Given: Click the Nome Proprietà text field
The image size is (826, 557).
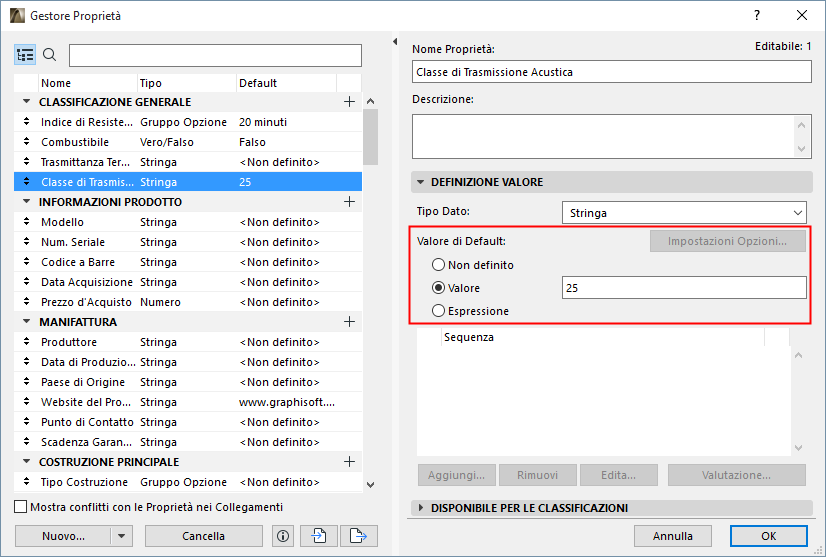Looking at the screenshot, I should click(x=612, y=72).
